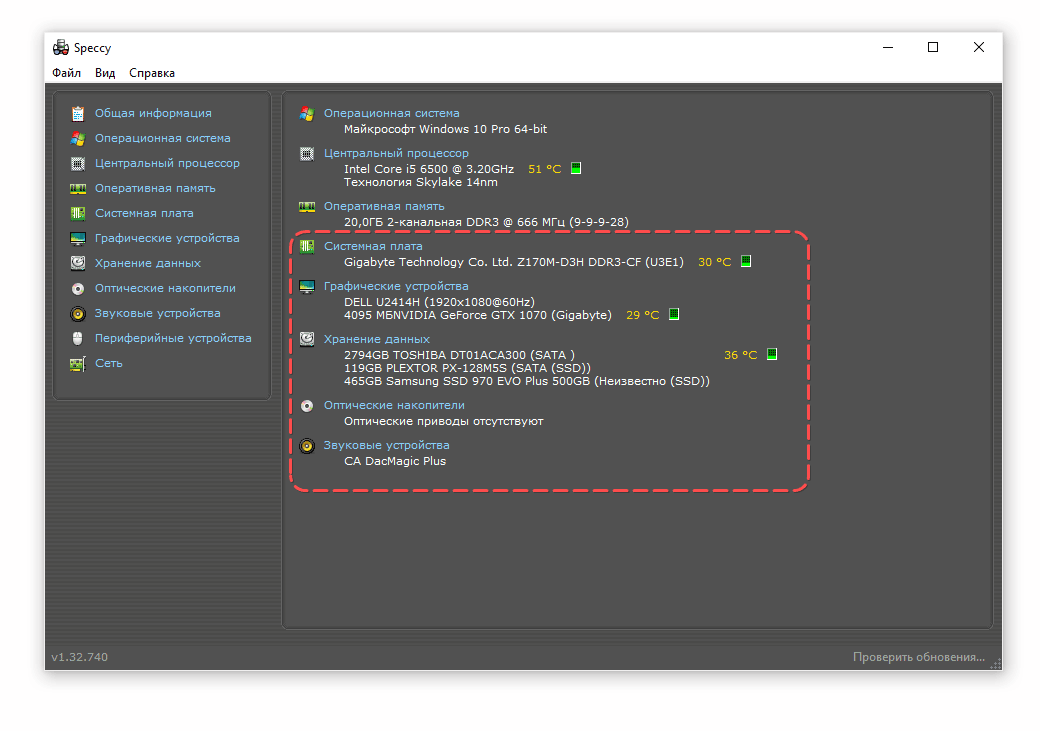
Task: Select Общая информация in the sidebar
Action: tap(153, 114)
